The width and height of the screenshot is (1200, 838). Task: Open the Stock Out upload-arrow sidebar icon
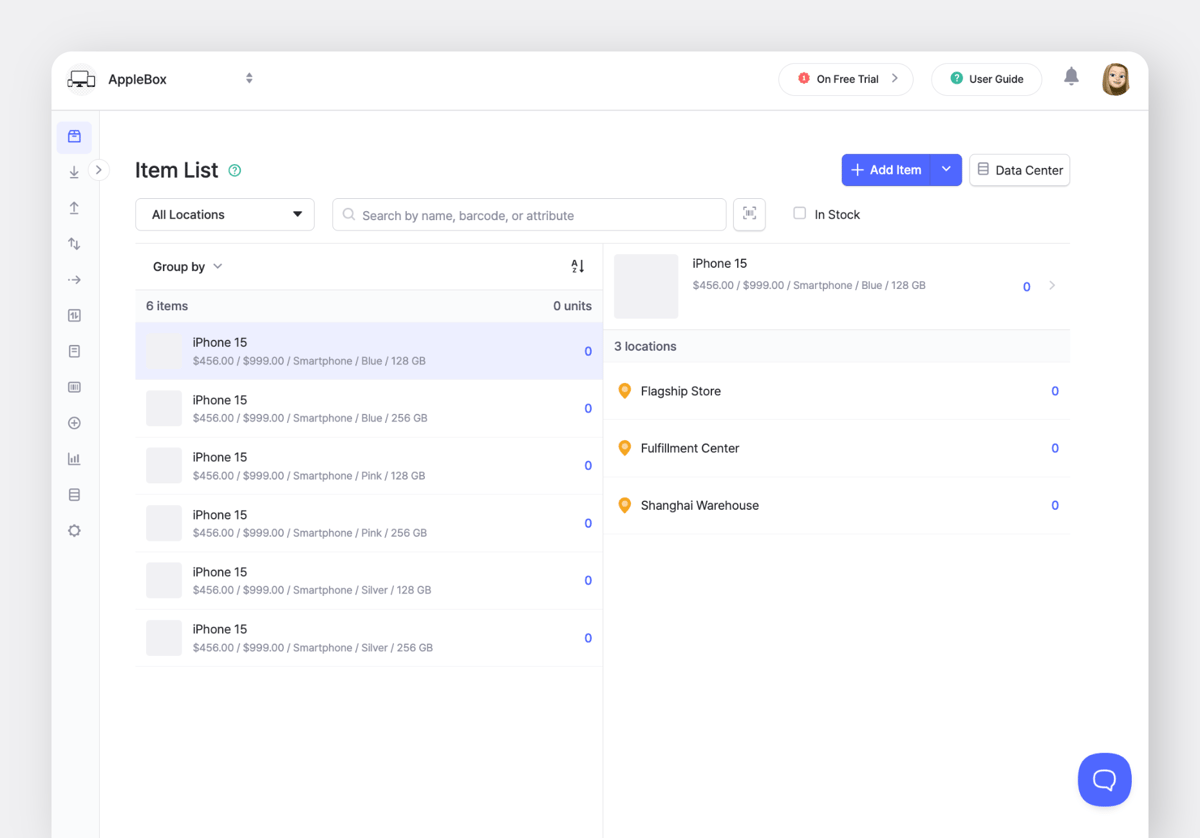tap(74, 208)
